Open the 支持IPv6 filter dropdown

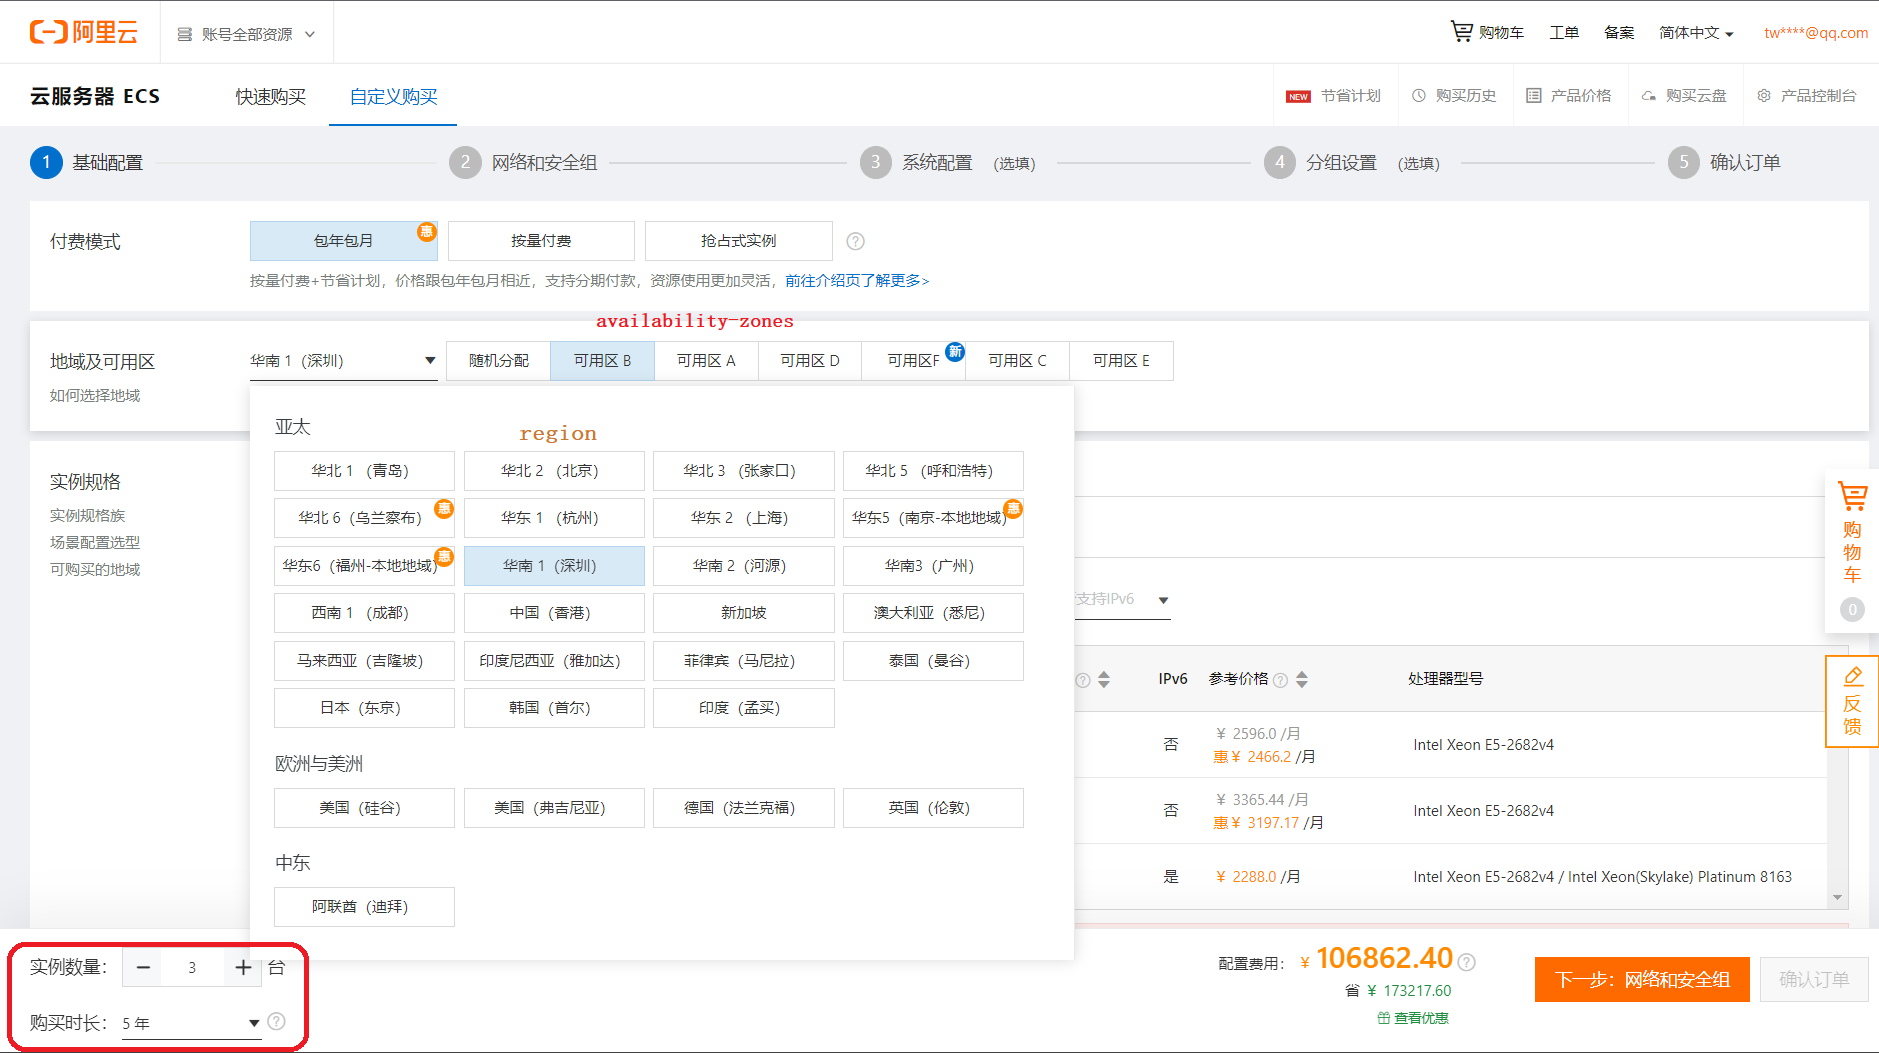pyautogui.click(x=1122, y=599)
